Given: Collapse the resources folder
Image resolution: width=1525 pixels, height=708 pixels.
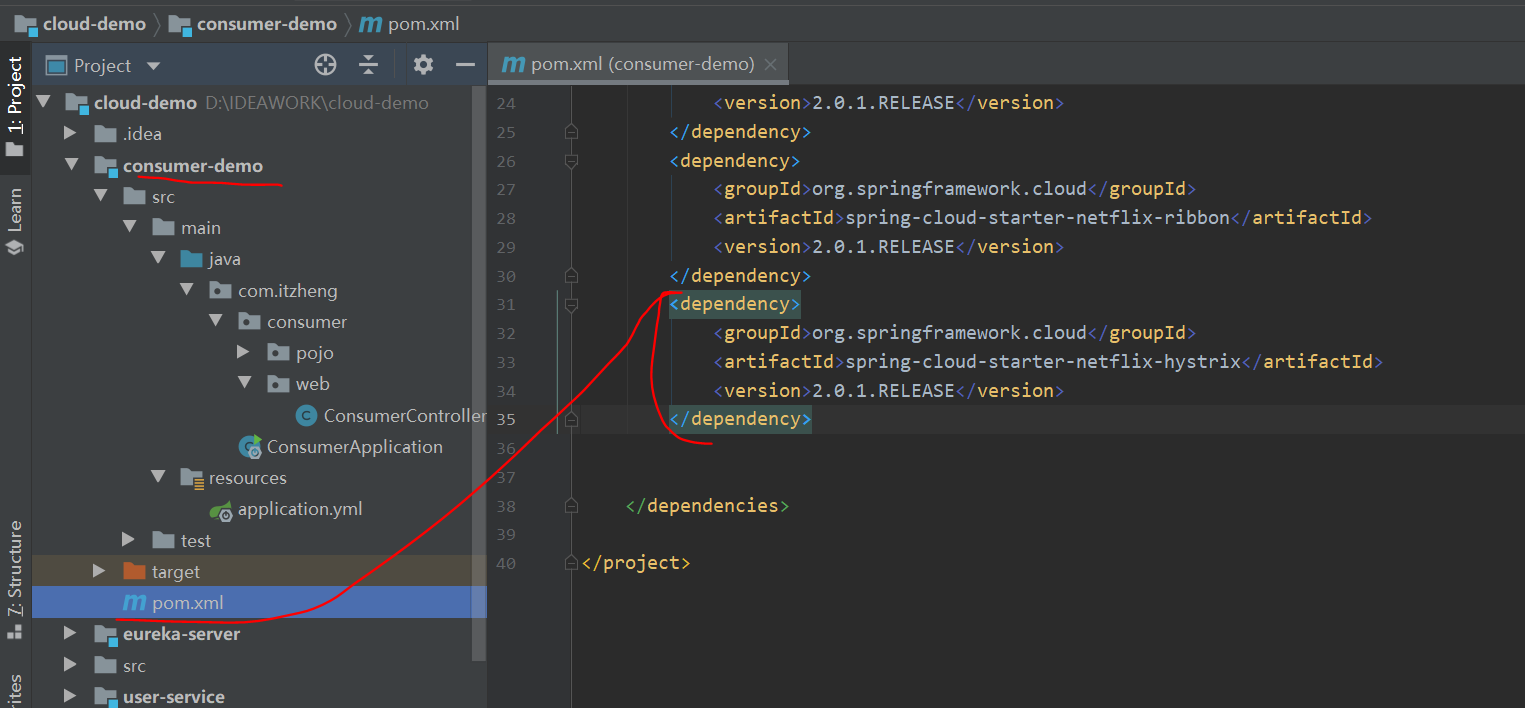Looking at the screenshot, I should click(x=158, y=477).
